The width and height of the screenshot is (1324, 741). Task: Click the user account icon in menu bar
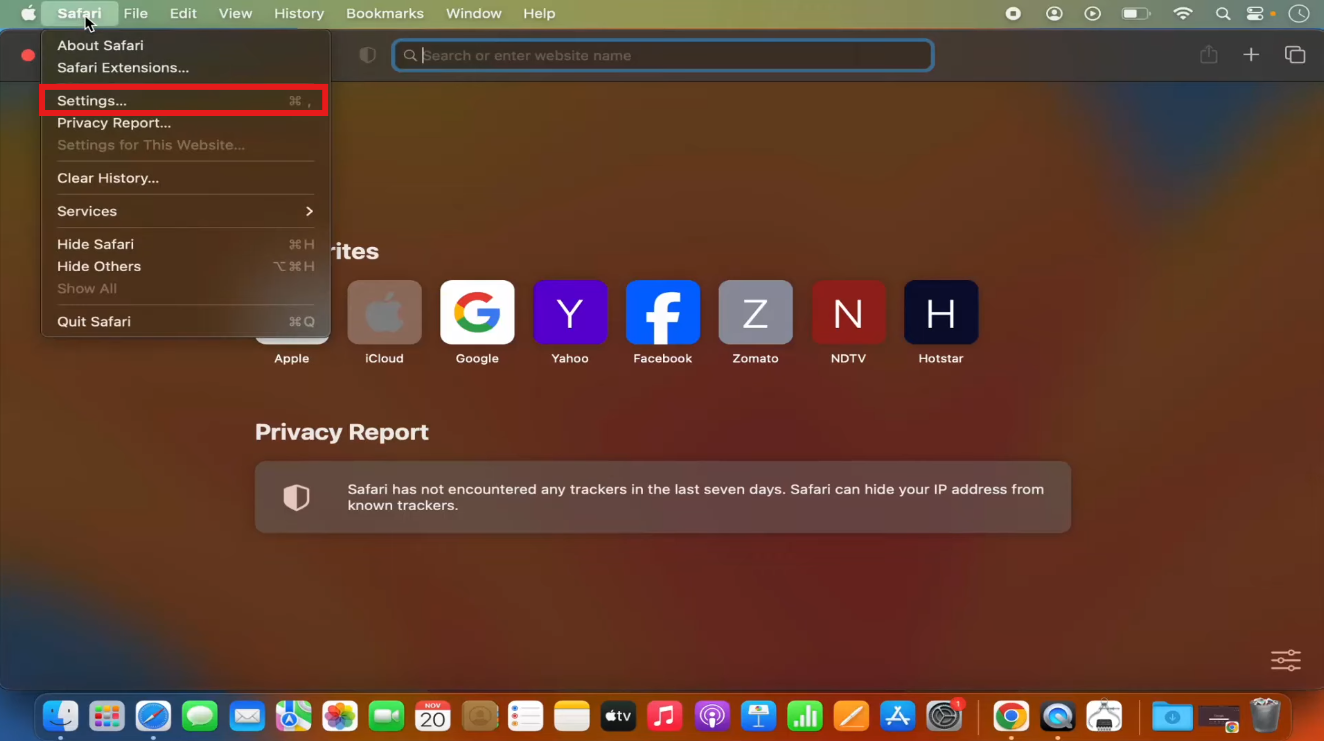(1054, 13)
